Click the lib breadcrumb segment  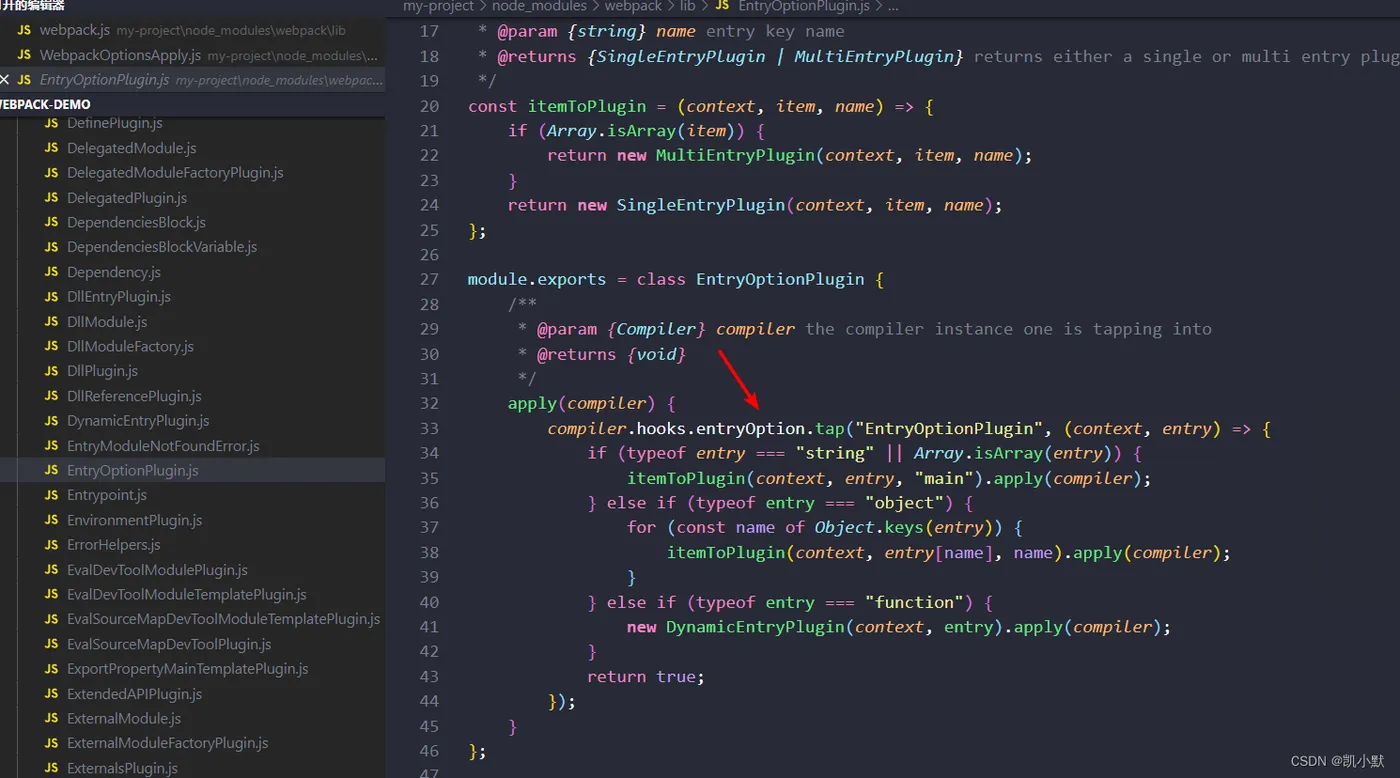688,6
